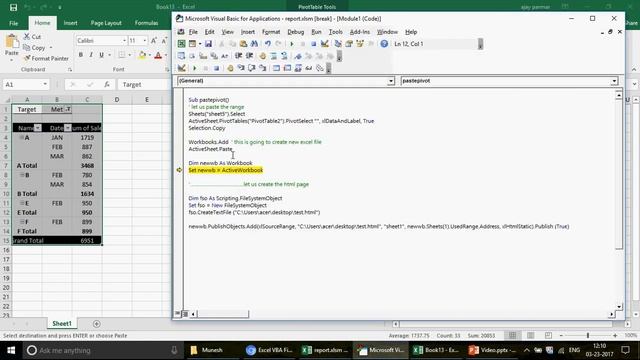The image size is (640, 360).
Task: Click the large Paste button in Excel
Action: point(11,46)
